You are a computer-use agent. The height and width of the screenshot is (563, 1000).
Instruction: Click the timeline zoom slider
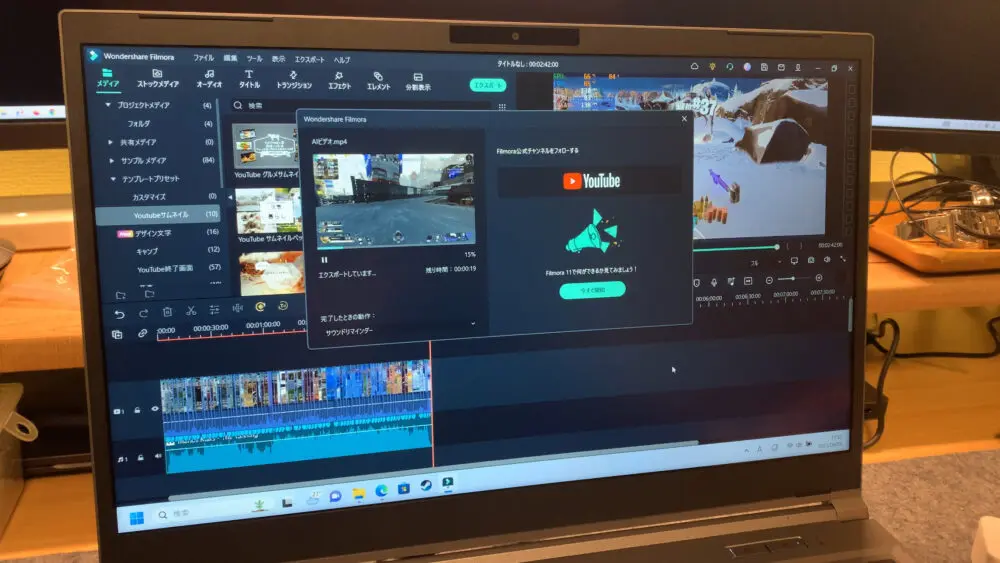coord(793,279)
